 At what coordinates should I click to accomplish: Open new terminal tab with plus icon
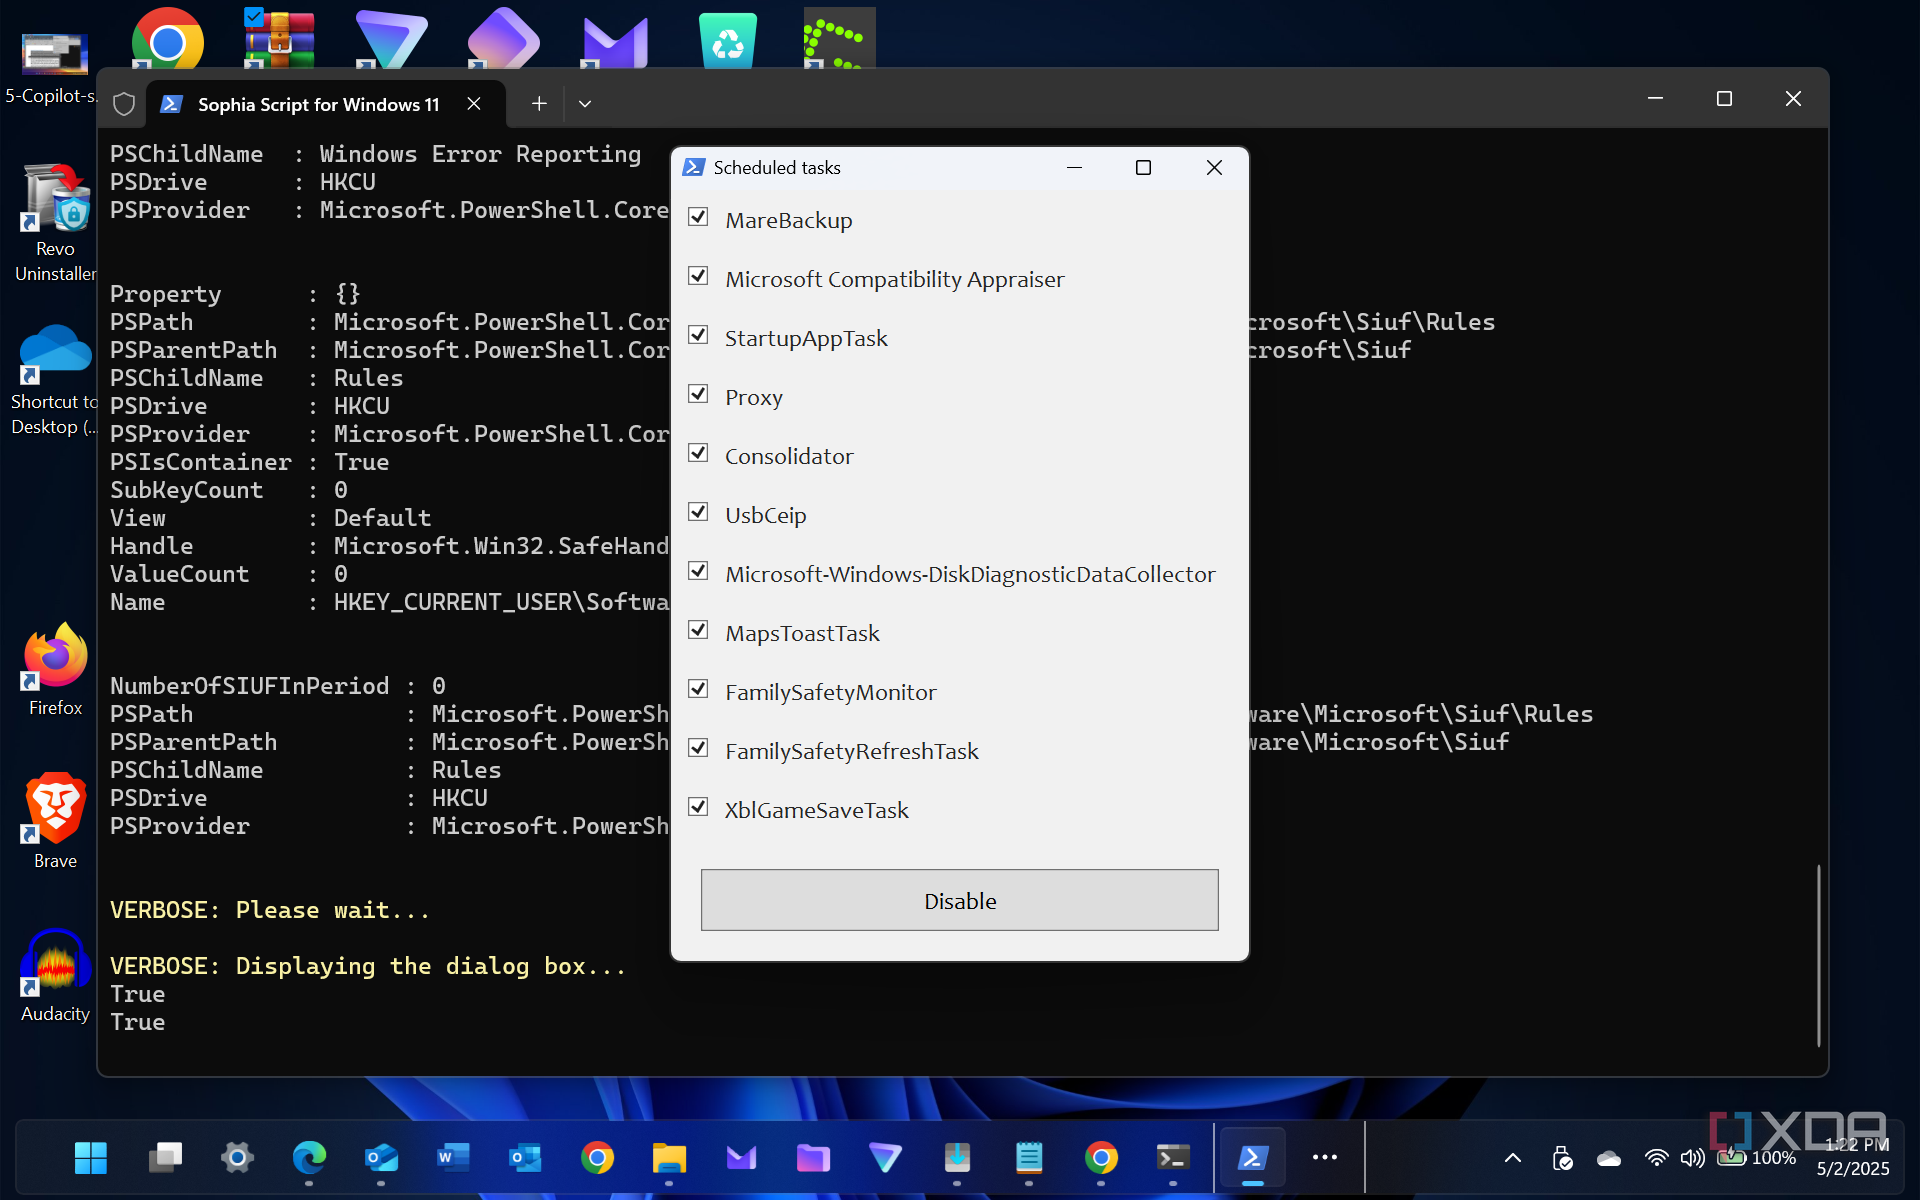[539, 104]
